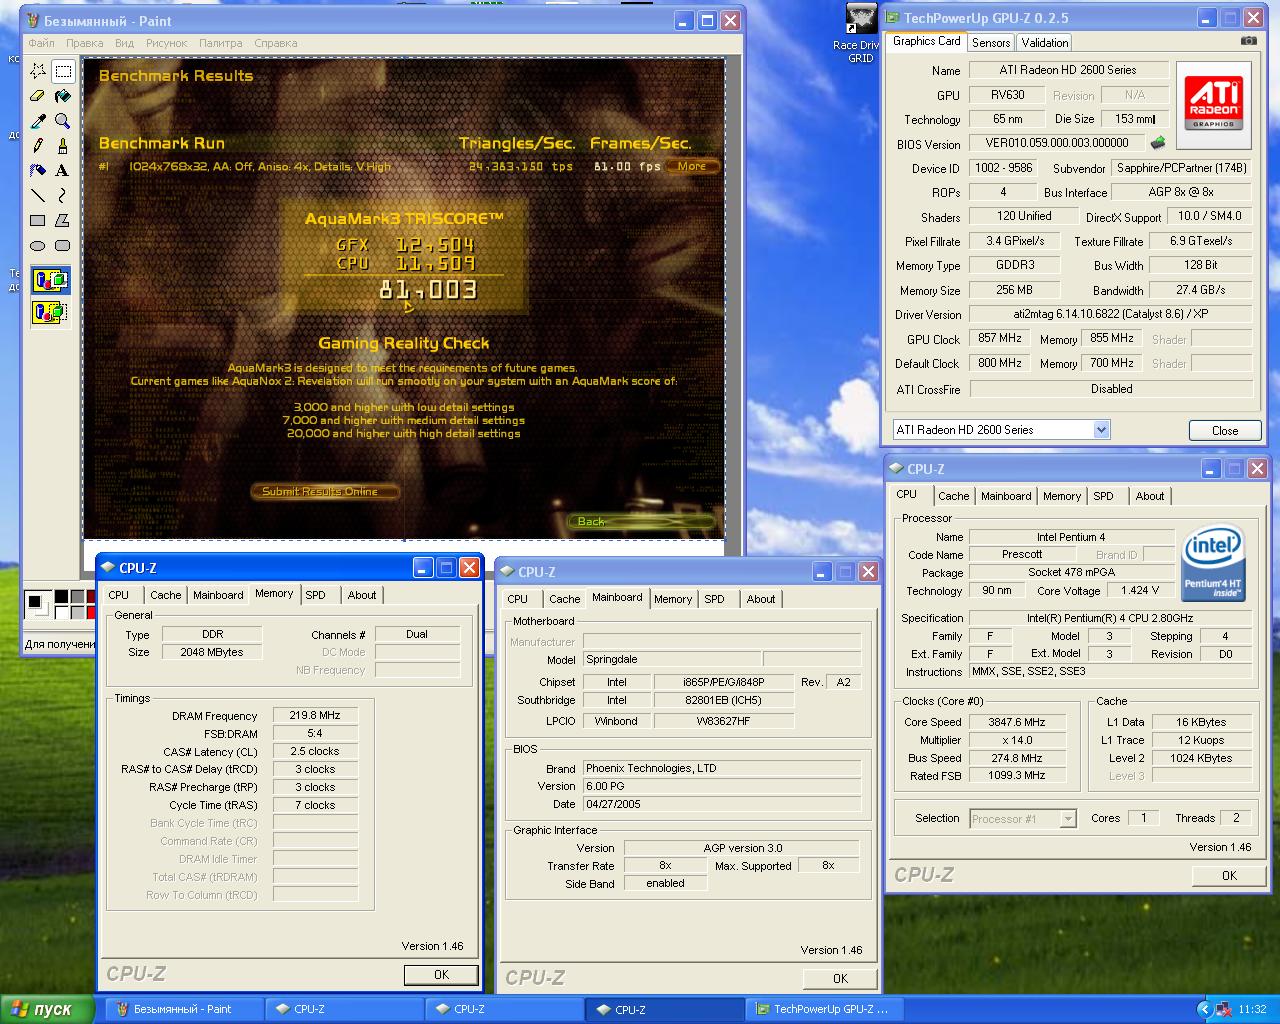Switch to TechPowerUp GPU-Z taskbar button
The width and height of the screenshot is (1280, 1024).
click(824, 1009)
